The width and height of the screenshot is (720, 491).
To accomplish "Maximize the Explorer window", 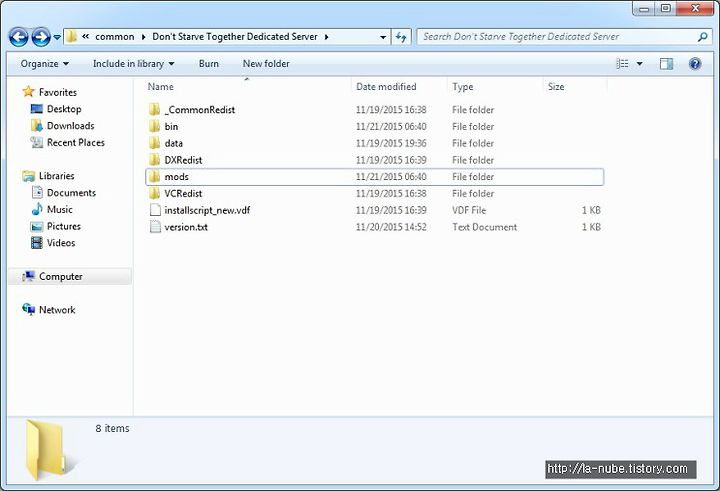I will coord(666,8).
